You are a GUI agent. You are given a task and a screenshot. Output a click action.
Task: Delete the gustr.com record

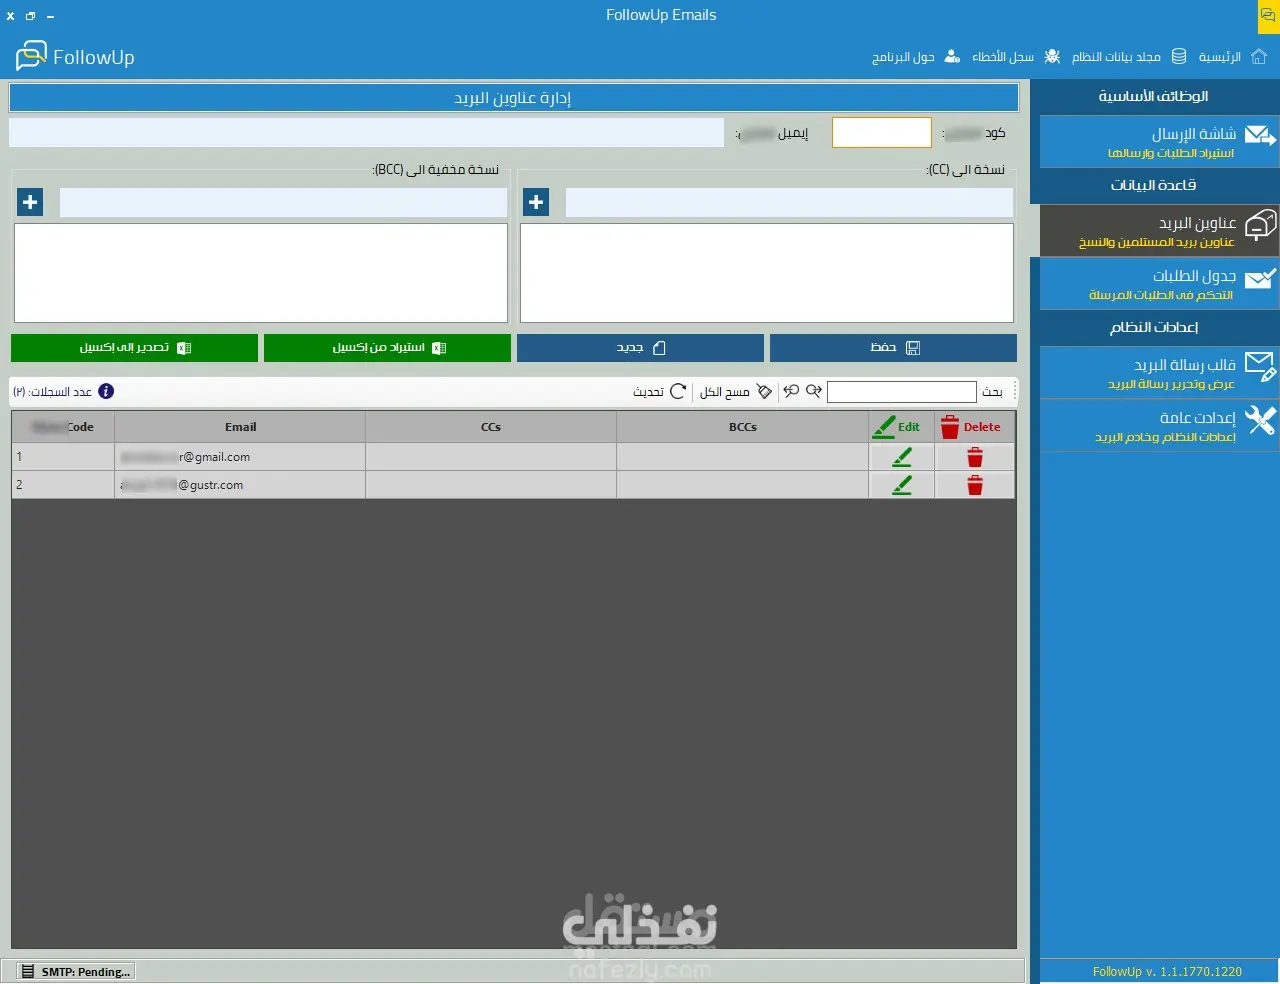point(975,485)
